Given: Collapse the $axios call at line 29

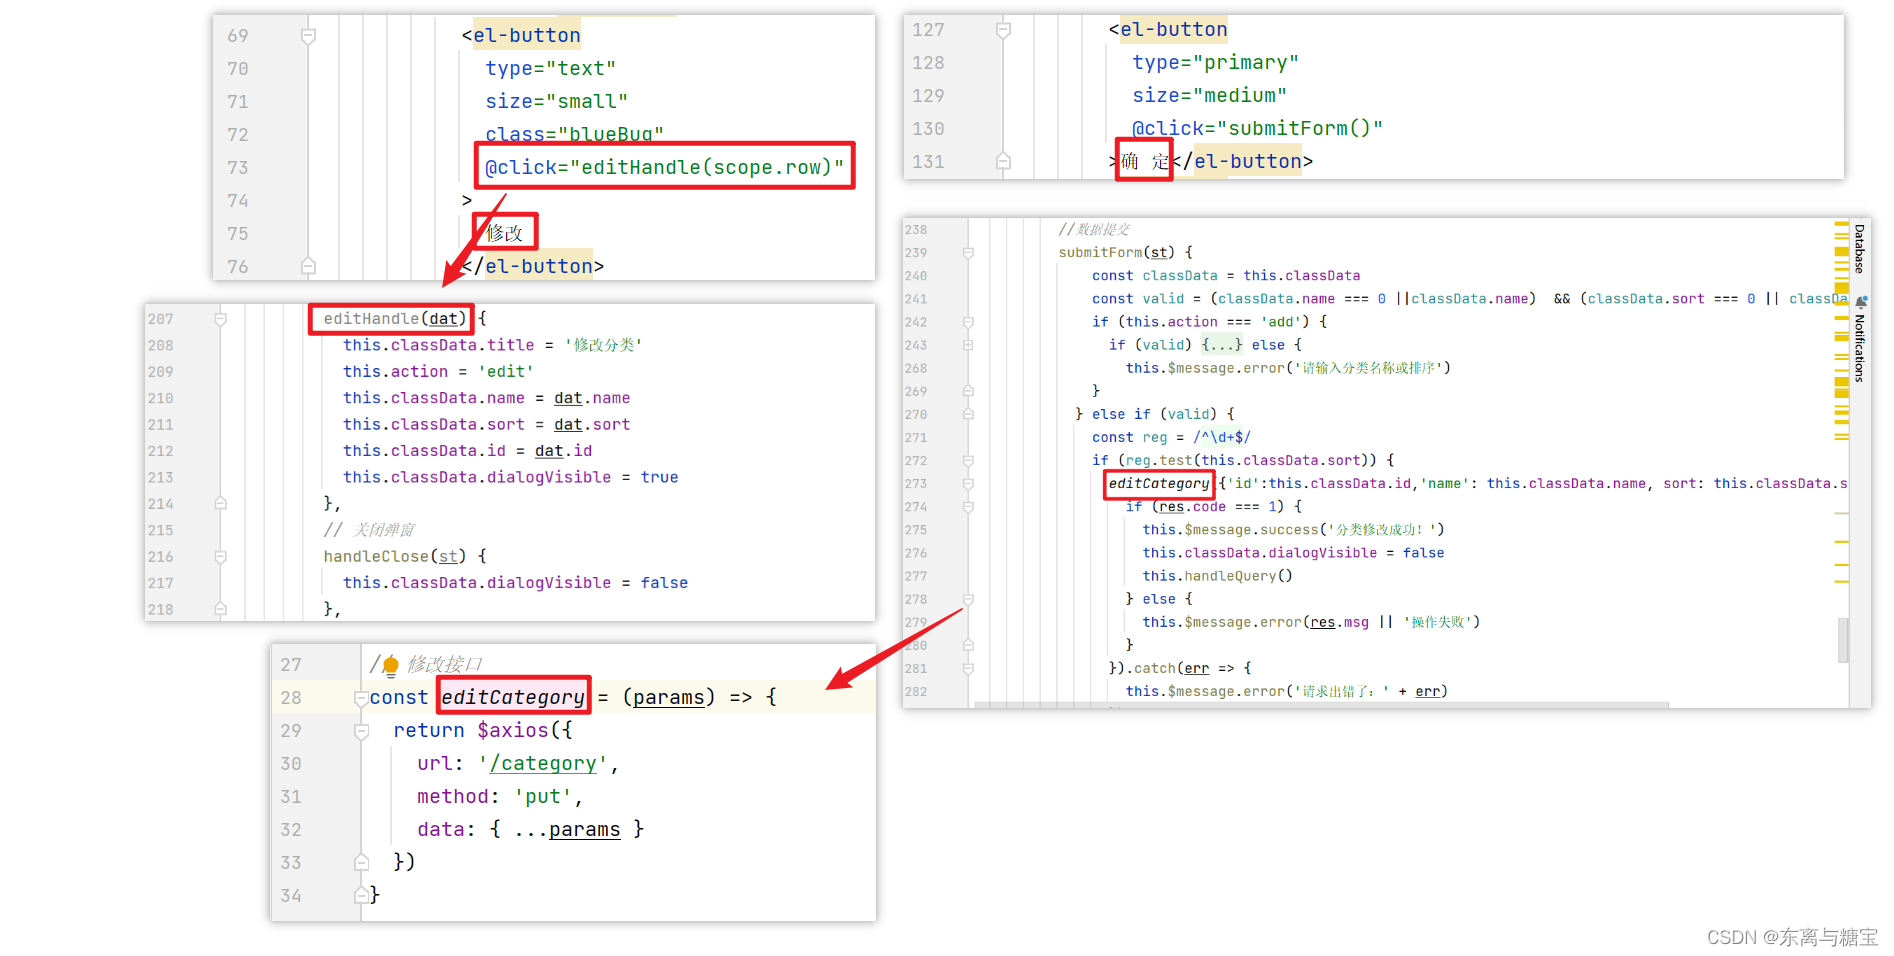Looking at the screenshot, I should [361, 731].
